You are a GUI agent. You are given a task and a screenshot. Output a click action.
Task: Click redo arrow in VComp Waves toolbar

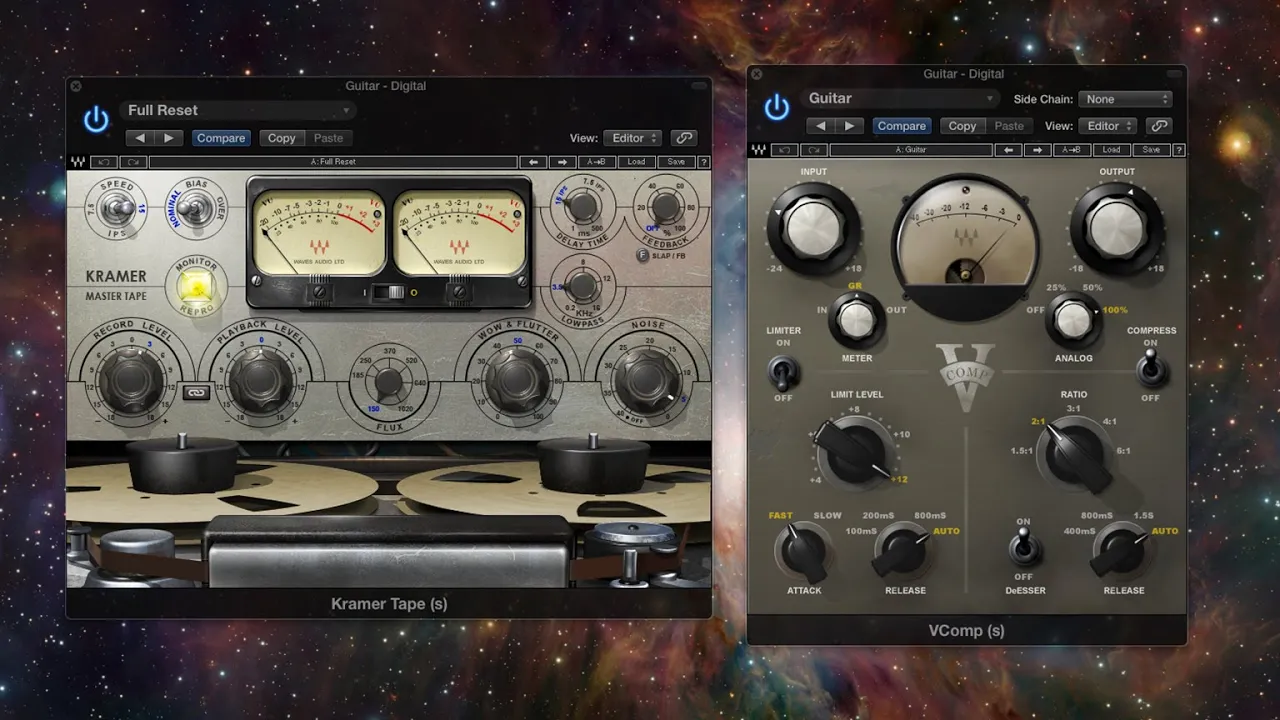coord(812,150)
